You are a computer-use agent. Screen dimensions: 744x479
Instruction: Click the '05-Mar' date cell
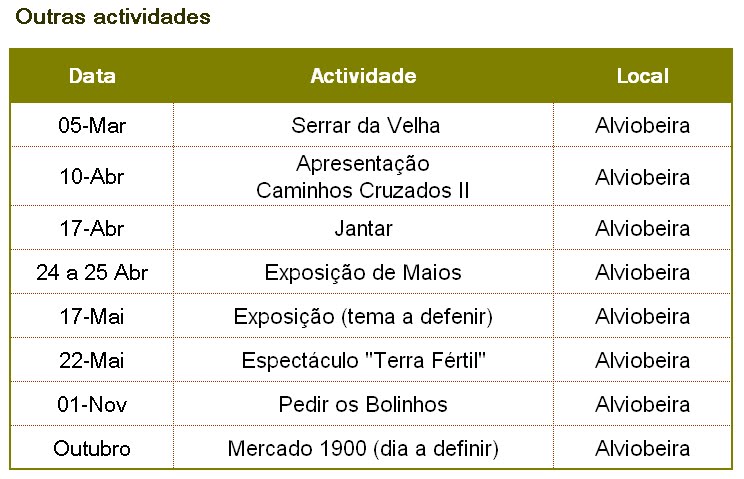(x=92, y=125)
